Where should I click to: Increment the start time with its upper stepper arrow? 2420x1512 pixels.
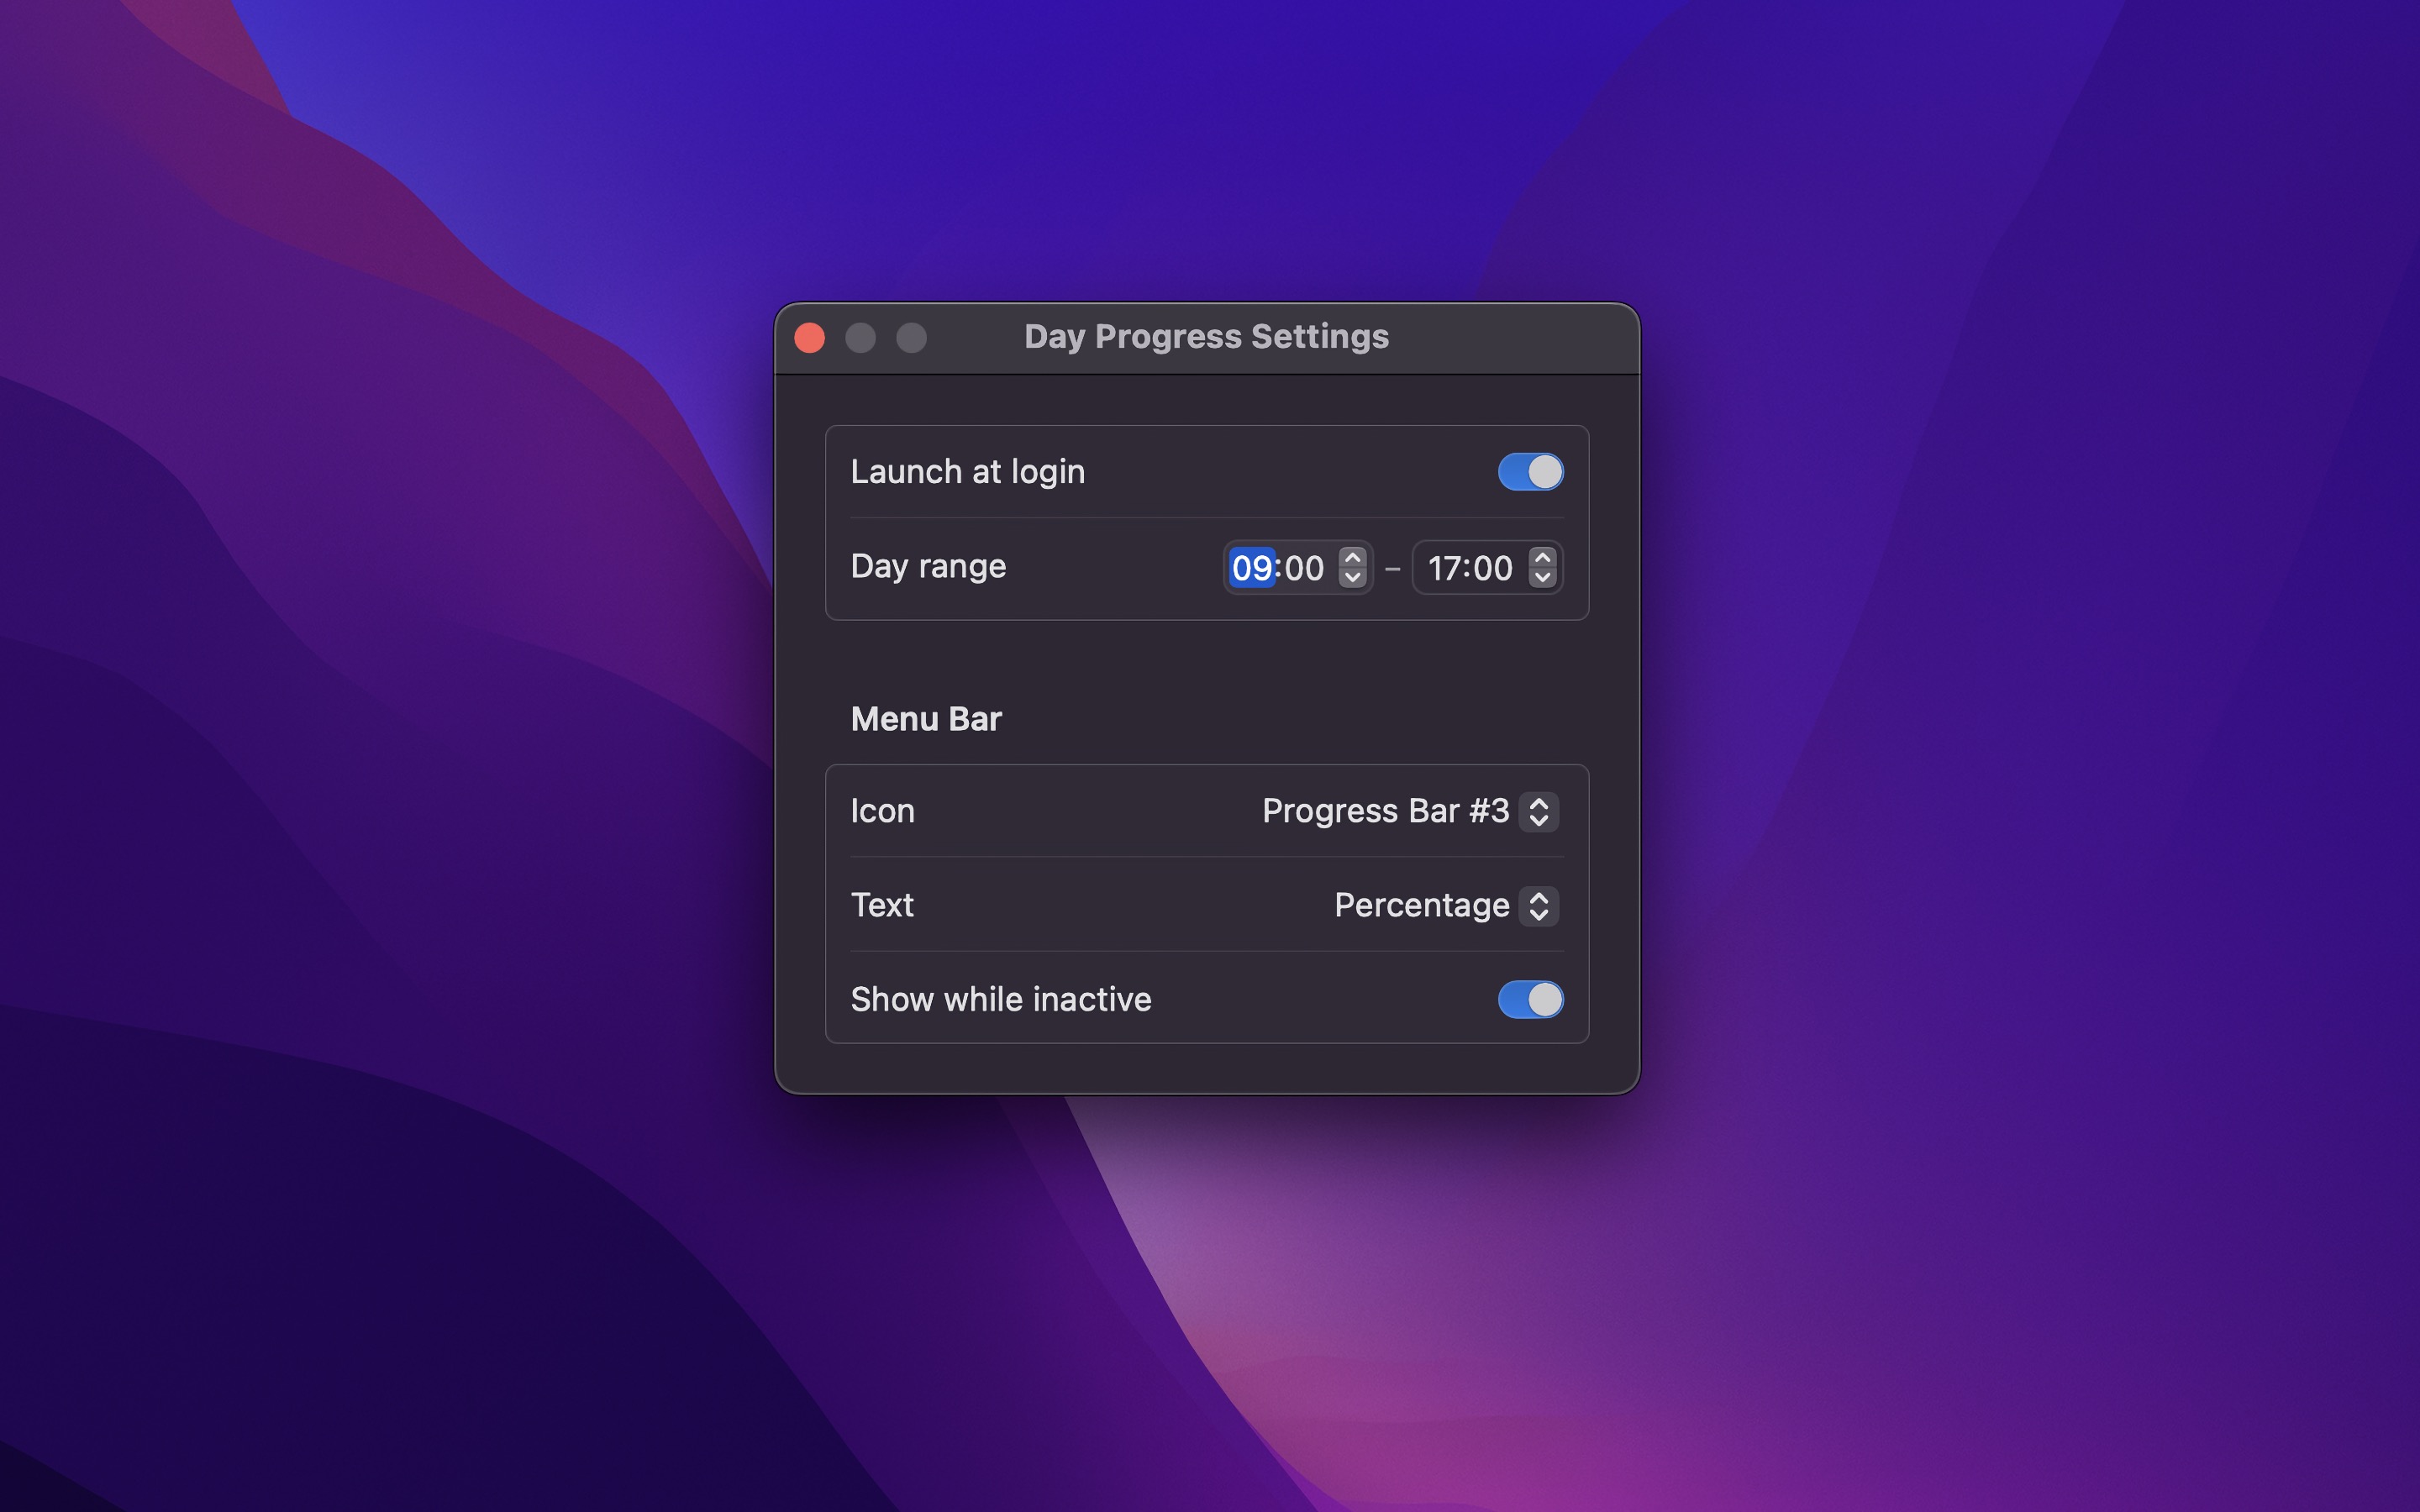pos(1354,557)
